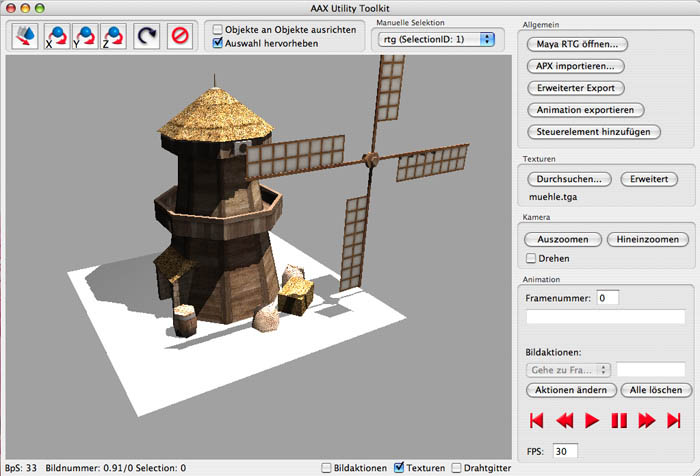700x476 pixels.
Task: Click the curved arrow reset rotation icon
Action: [147, 37]
